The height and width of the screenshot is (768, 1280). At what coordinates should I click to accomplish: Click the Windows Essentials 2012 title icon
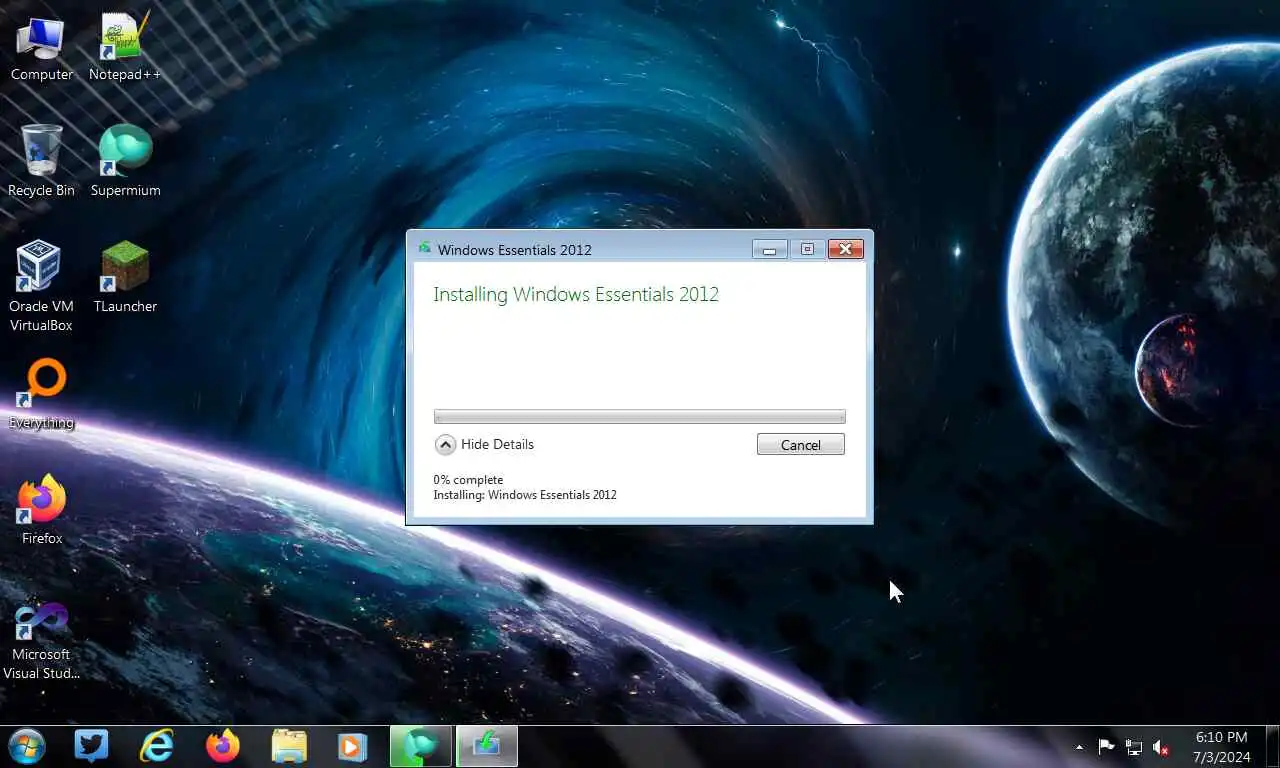424,249
